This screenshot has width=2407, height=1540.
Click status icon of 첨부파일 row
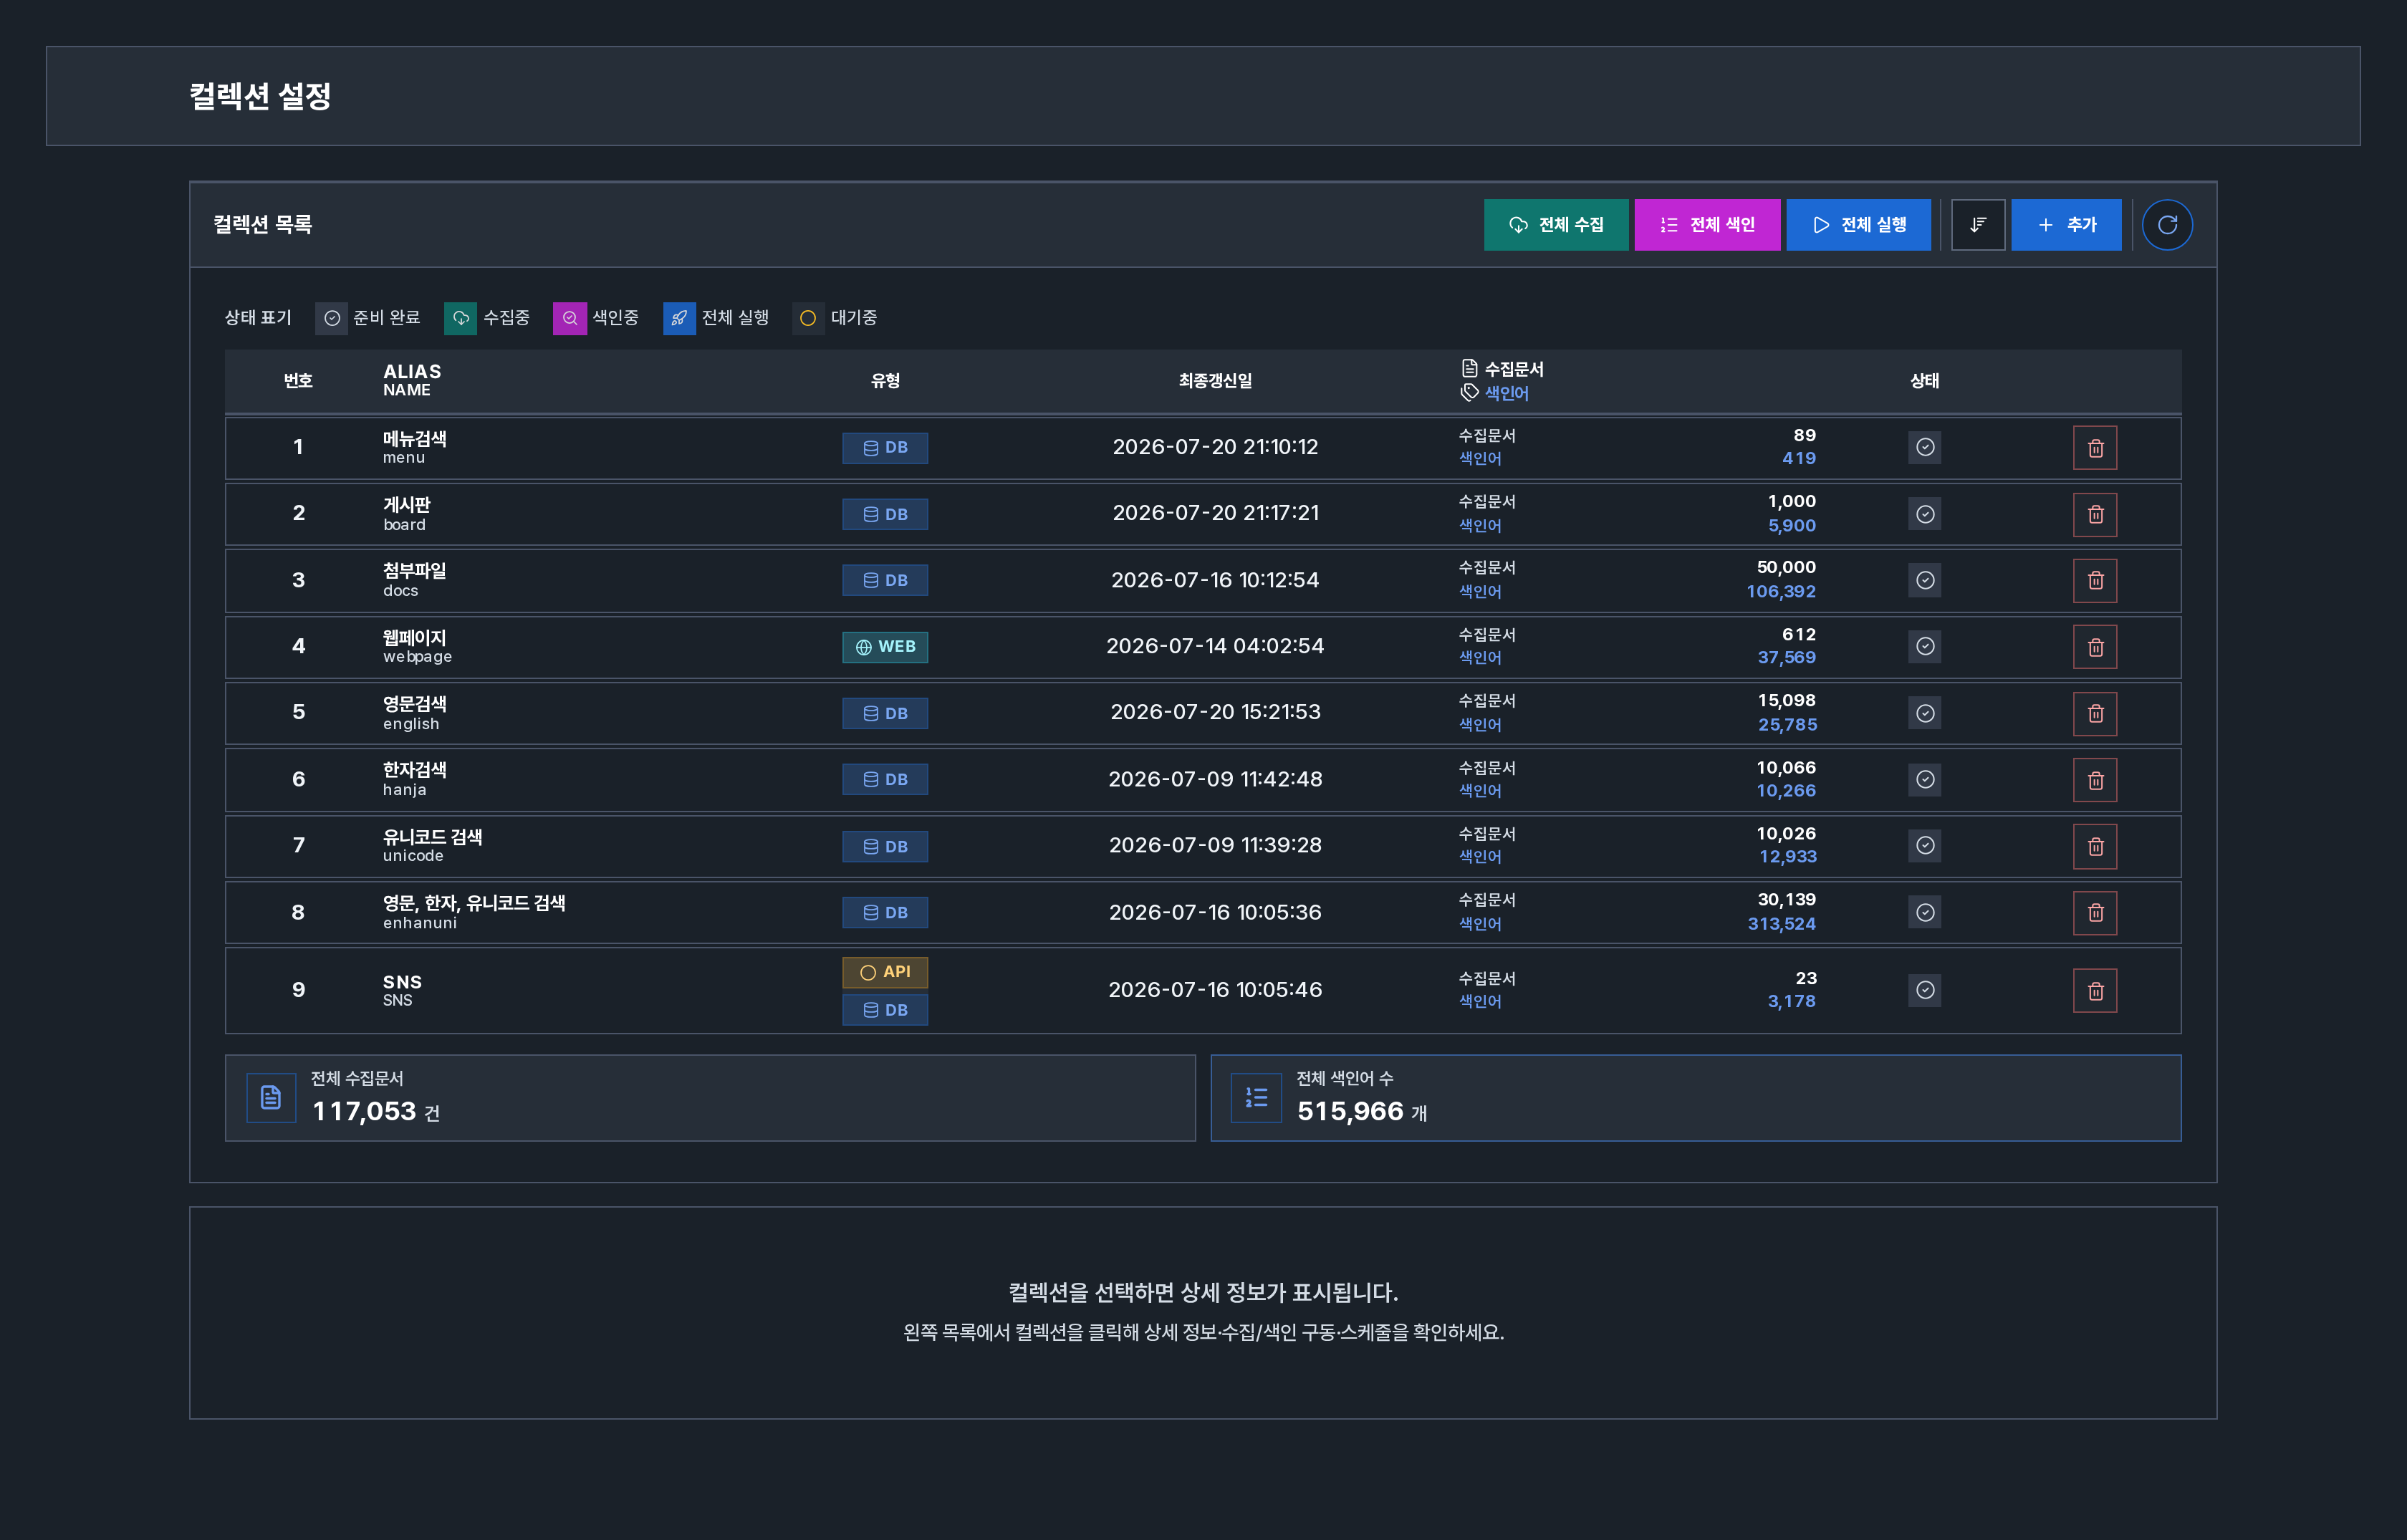1925,580
